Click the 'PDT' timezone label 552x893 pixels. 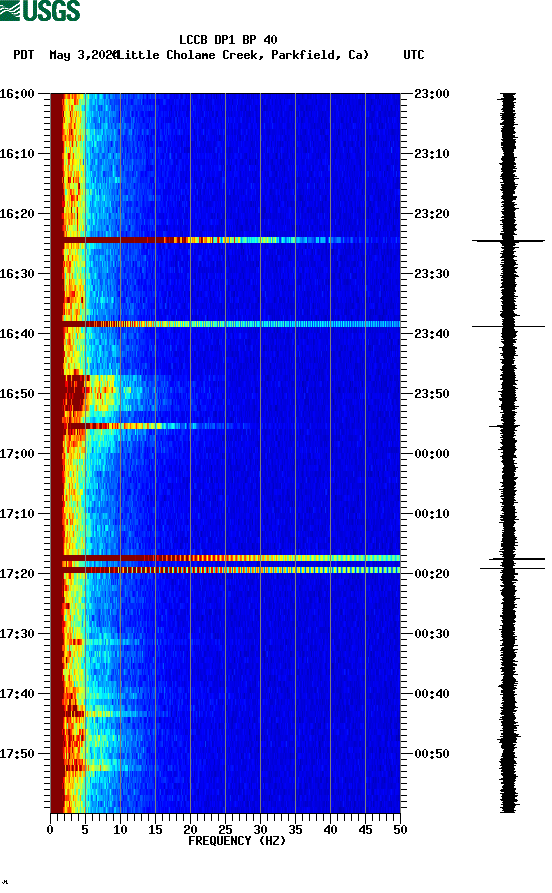[x=23, y=55]
